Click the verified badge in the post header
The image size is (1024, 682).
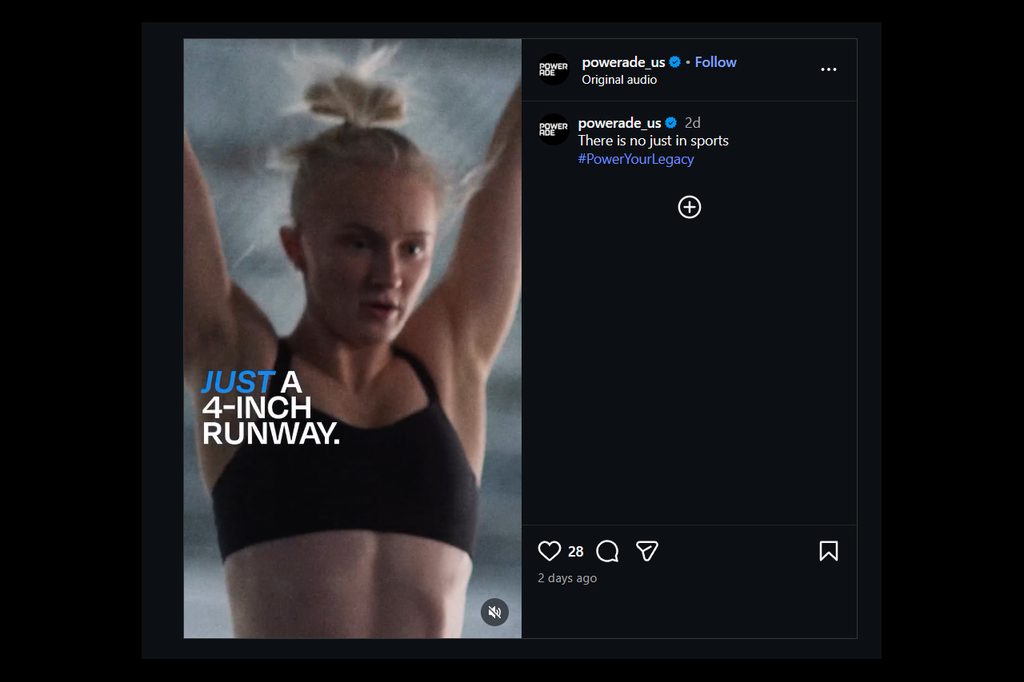pos(675,62)
